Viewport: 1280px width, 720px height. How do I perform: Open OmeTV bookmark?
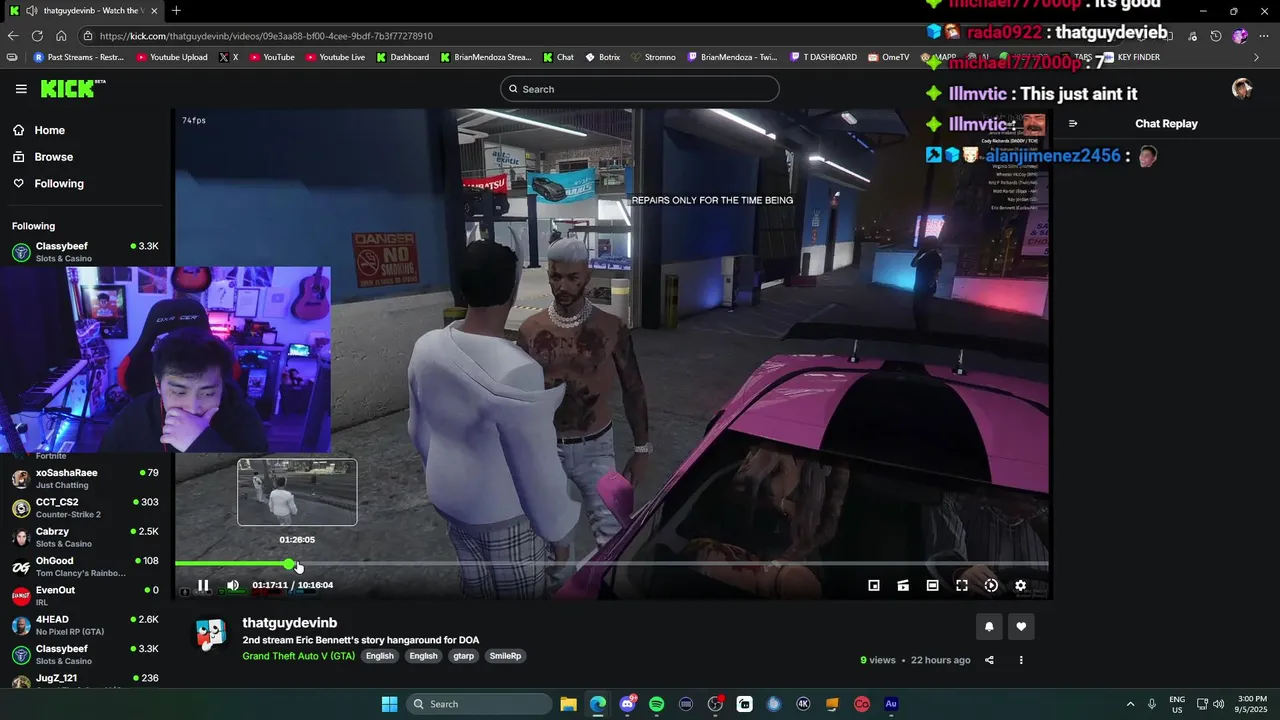[888, 58]
